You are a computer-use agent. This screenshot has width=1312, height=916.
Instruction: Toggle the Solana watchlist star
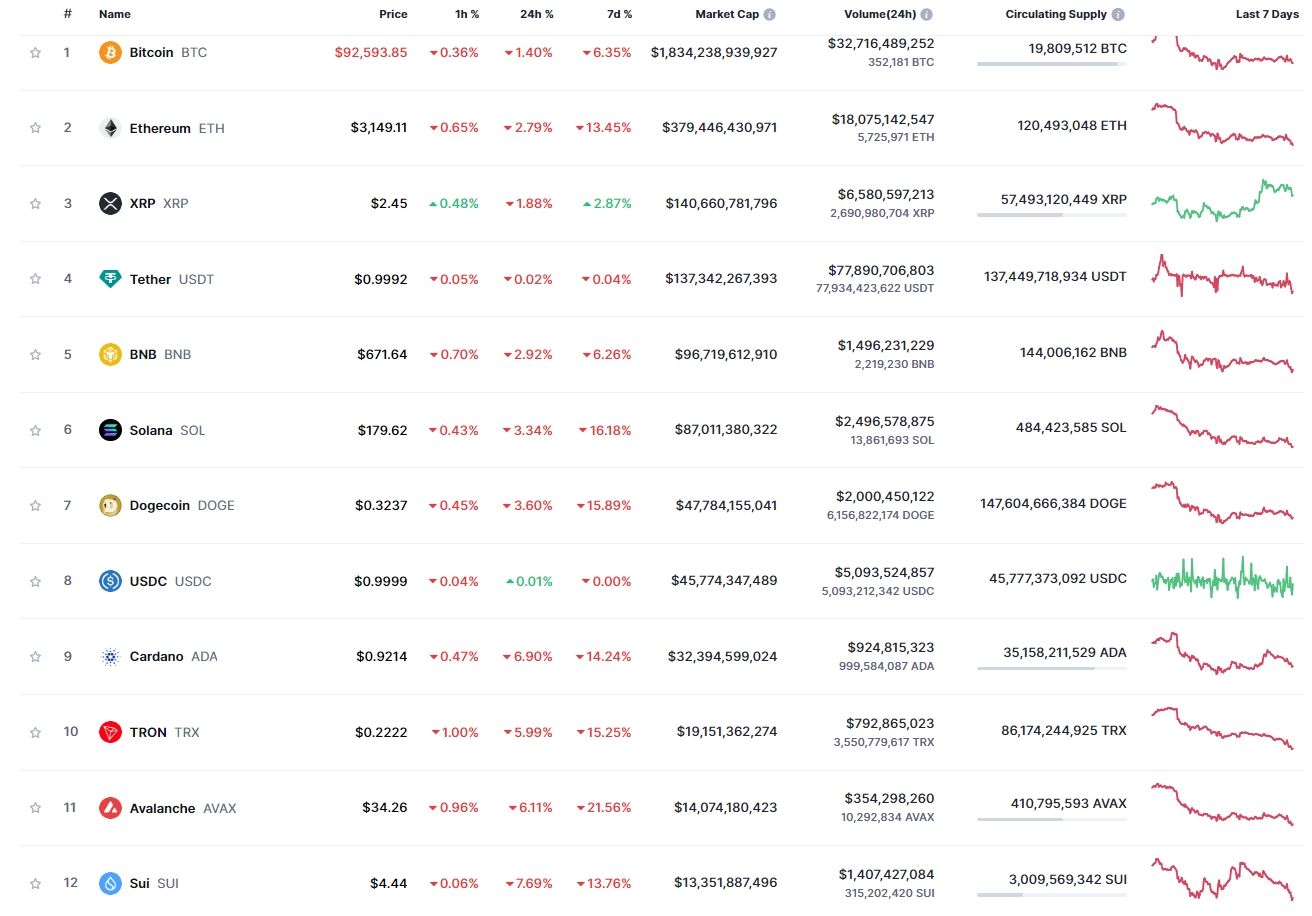(x=36, y=430)
